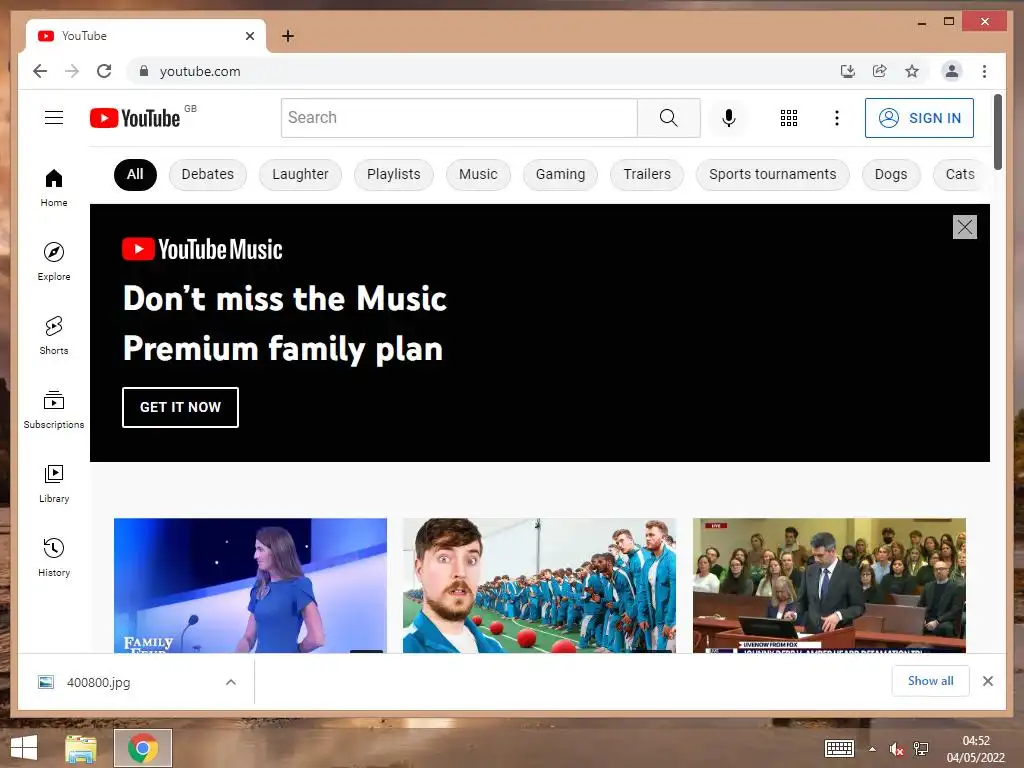Open History in sidebar

tap(54, 557)
